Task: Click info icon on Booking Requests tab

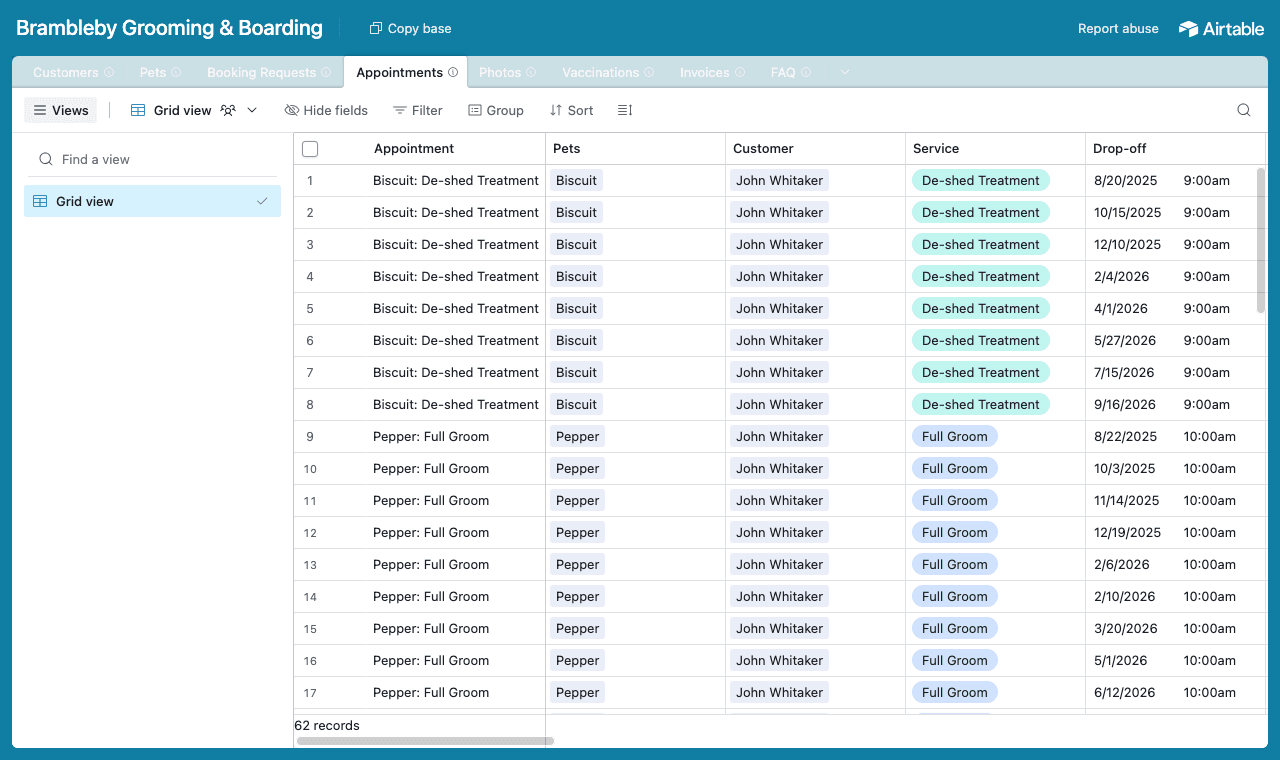Action: coord(326,73)
